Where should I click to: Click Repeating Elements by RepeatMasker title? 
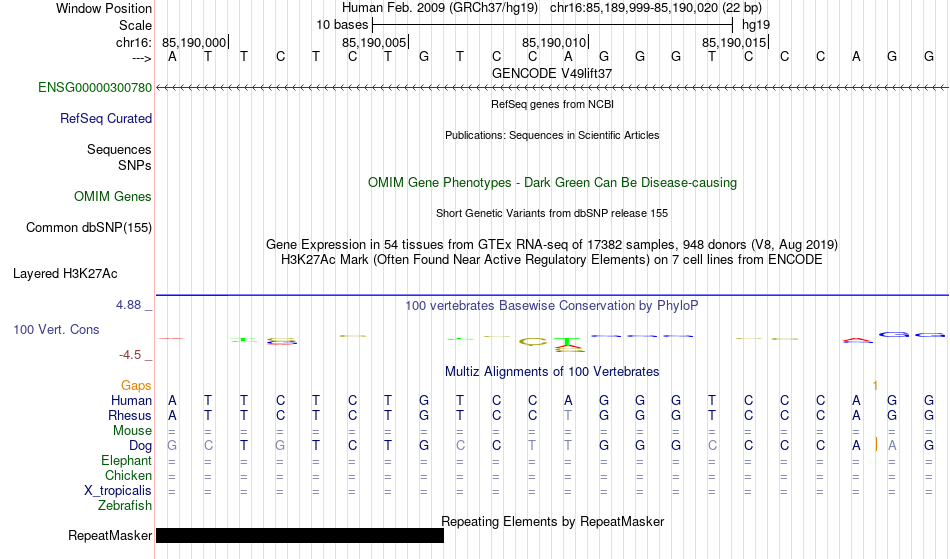coord(552,521)
